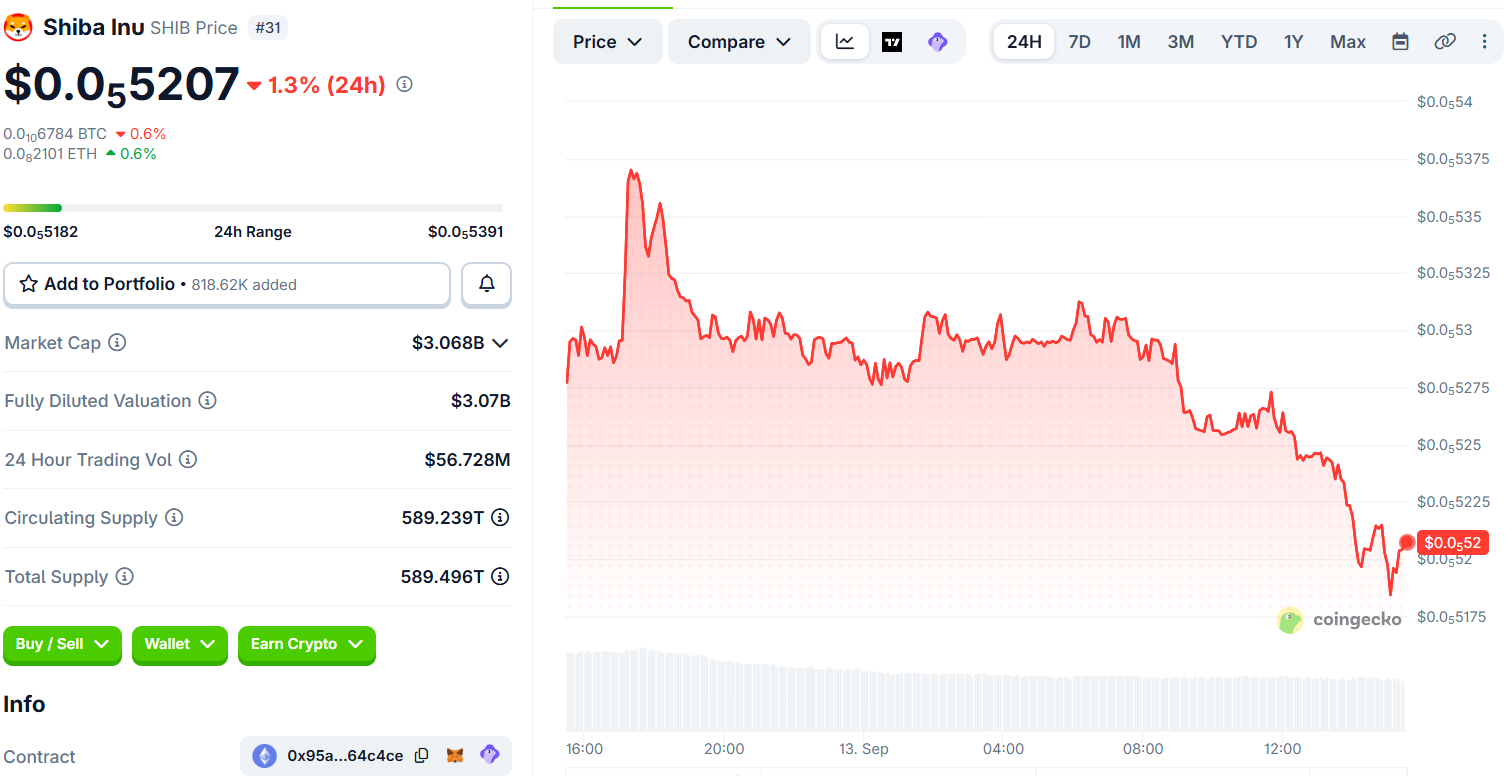This screenshot has height=776, width=1512.
Task: Click the $56.728M trading volume value
Action: click(468, 460)
